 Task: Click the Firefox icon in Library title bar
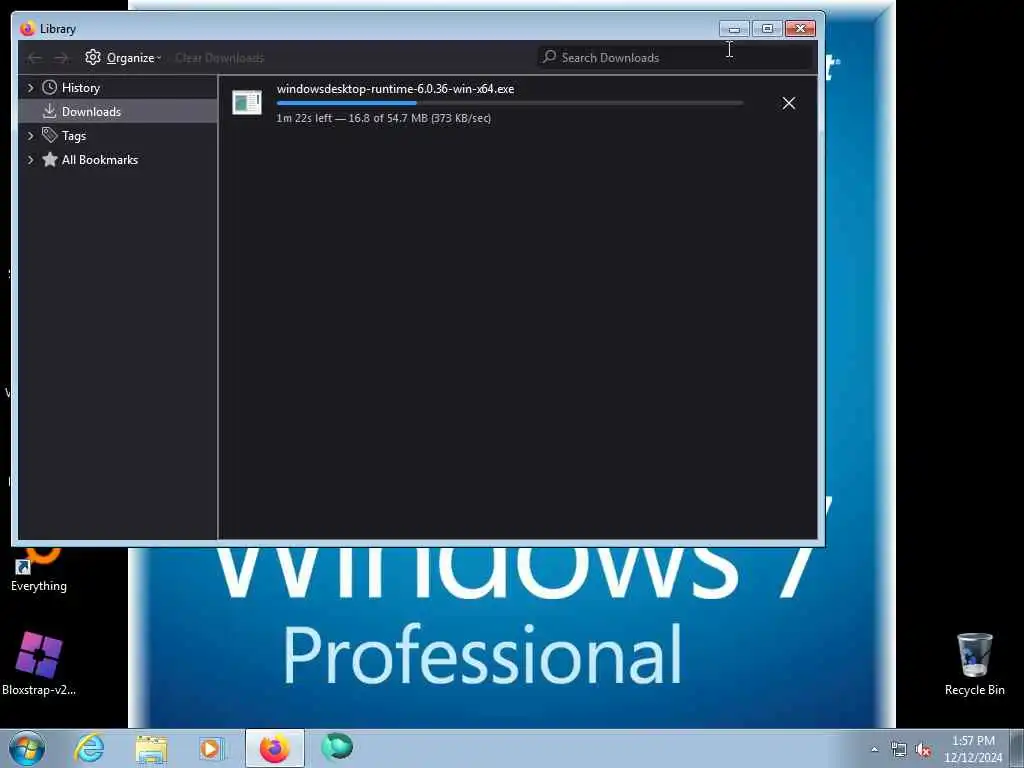(x=27, y=29)
